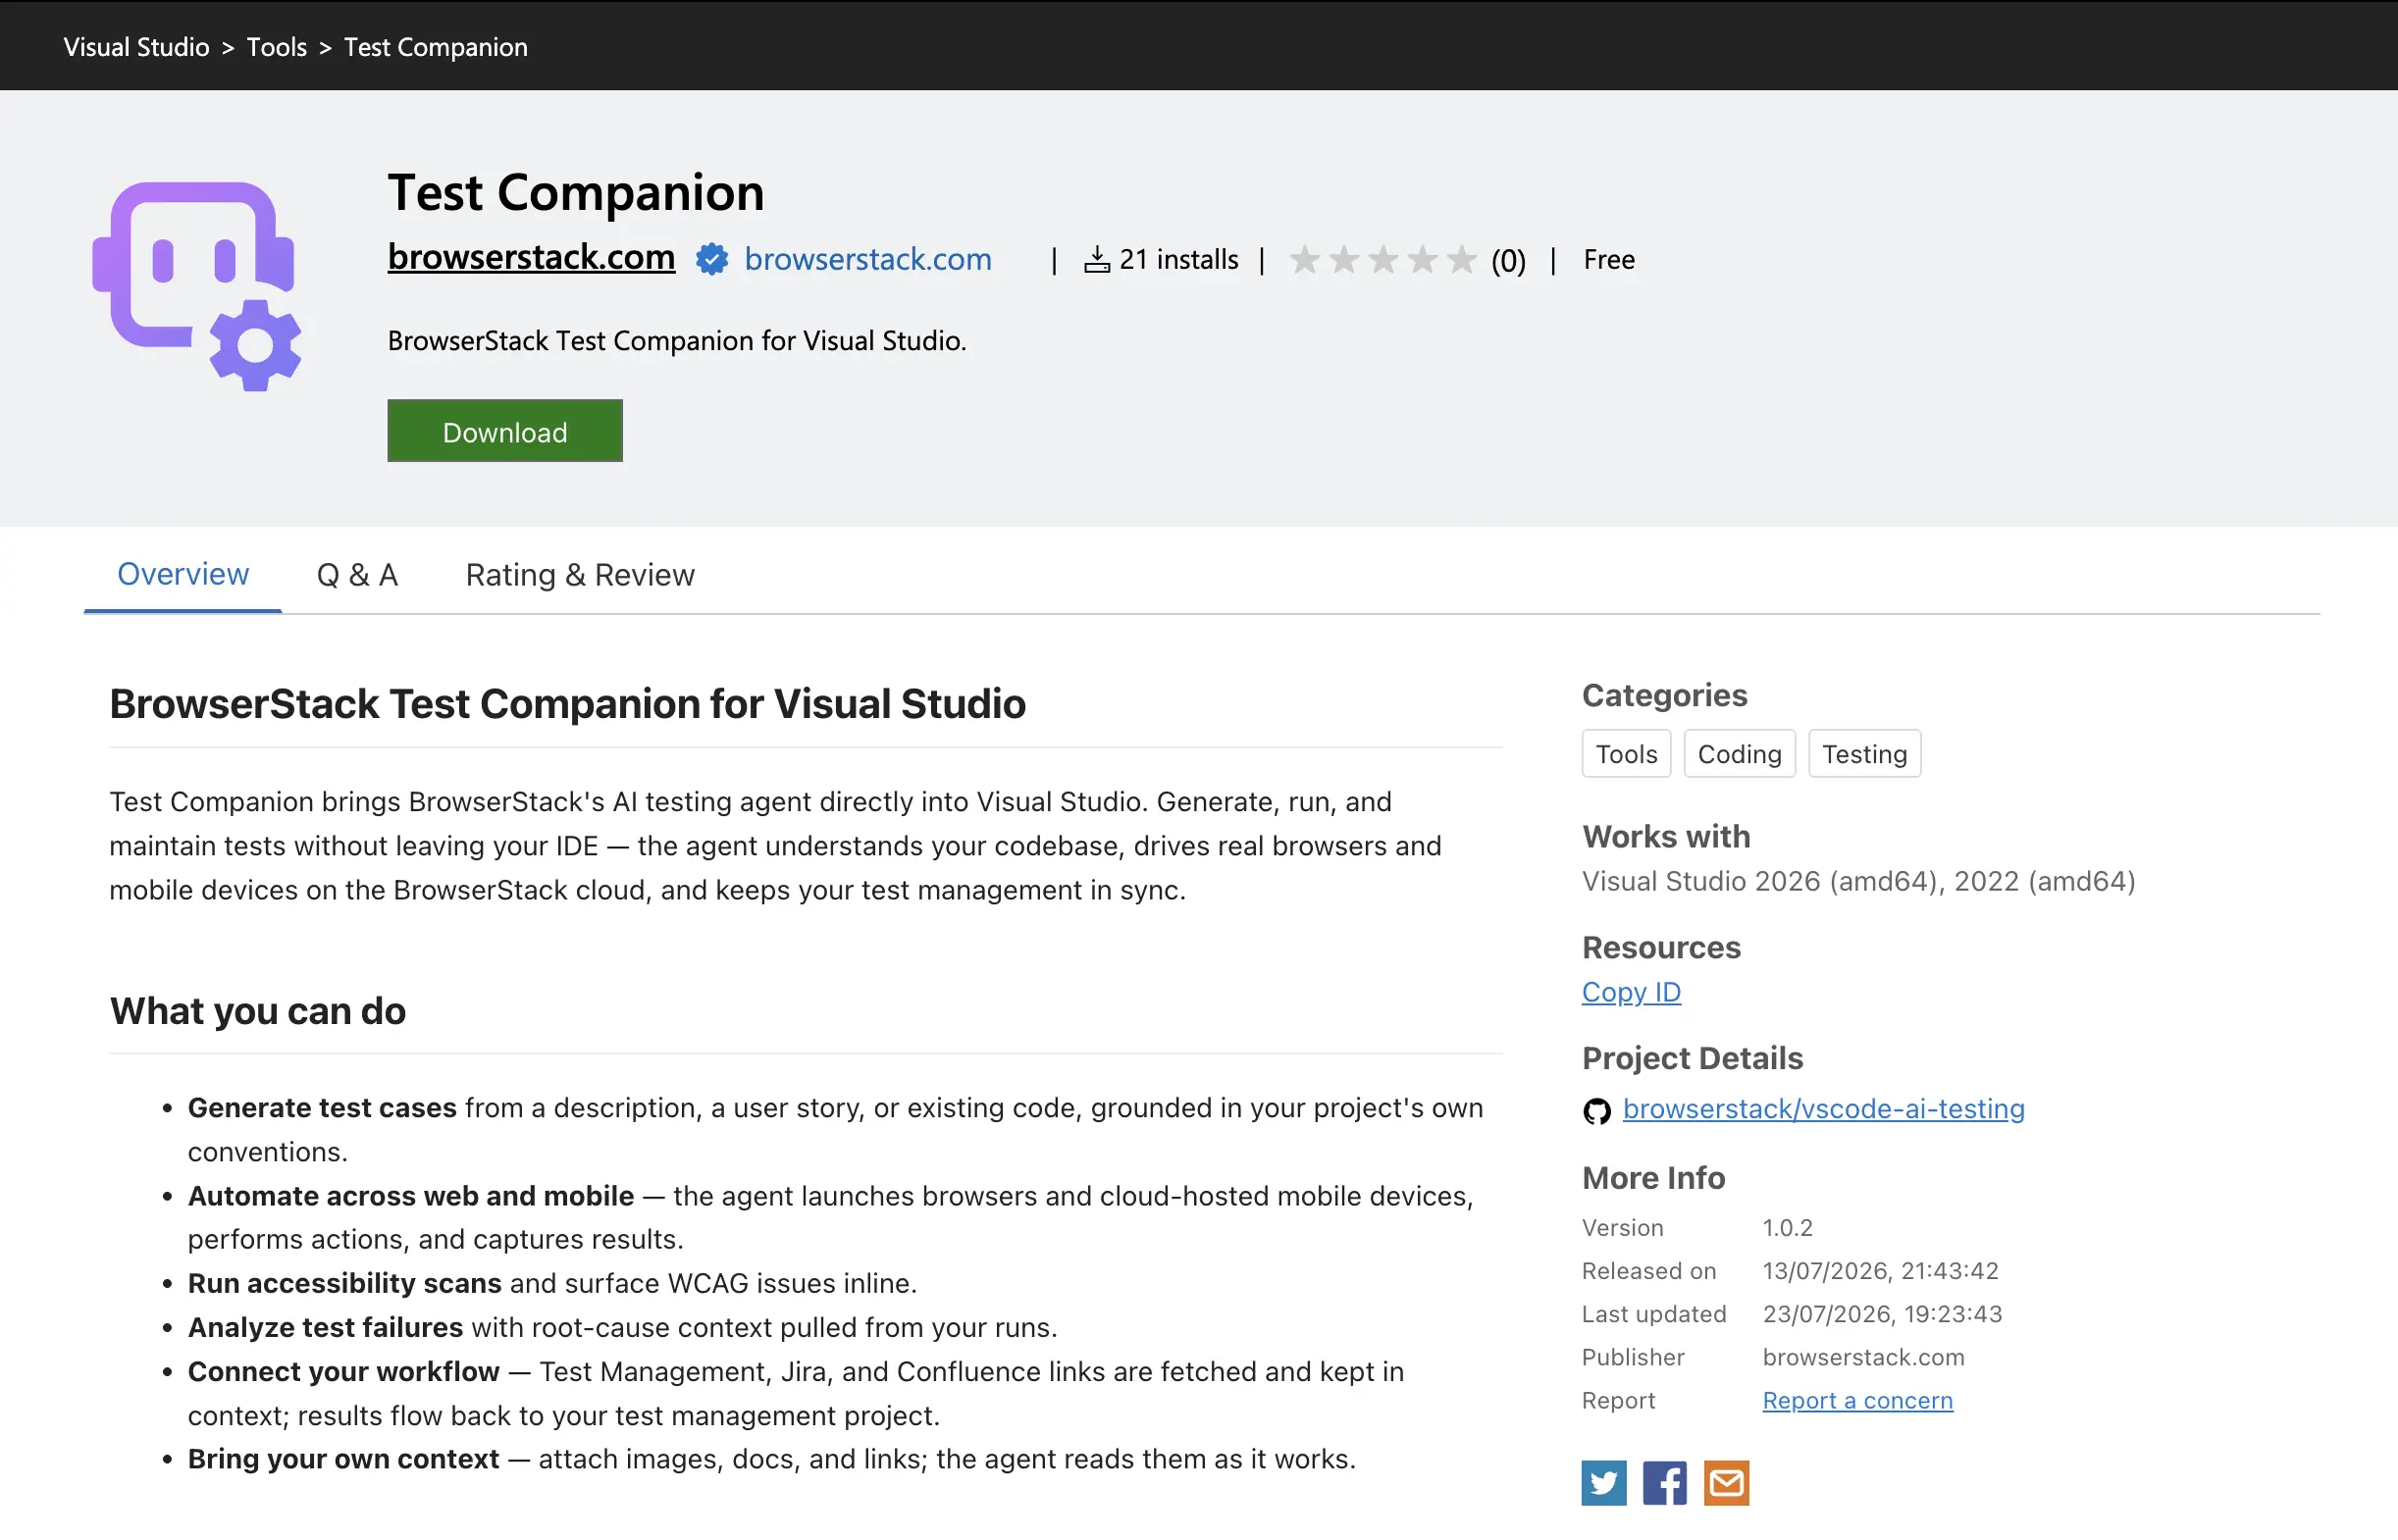Screen dimensions: 2398x1540
Task: Open the Overview tab
Action: pyautogui.click(x=183, y=574)
